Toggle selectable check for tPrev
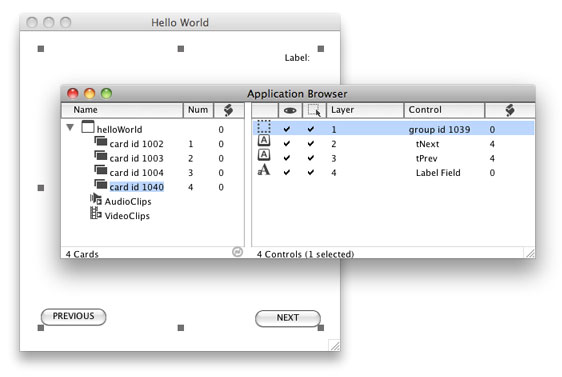The image size is (562, 377). [x=311, y=158]
